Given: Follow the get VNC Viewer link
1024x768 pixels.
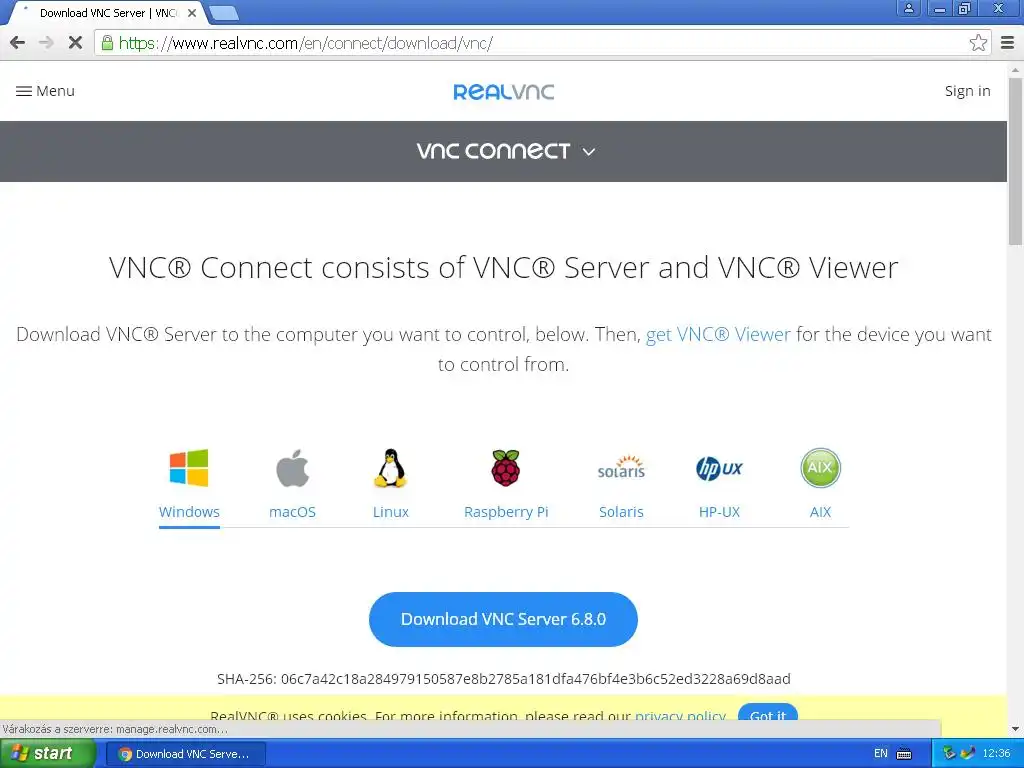Looking at the screenshot, I should coord(718,334).
